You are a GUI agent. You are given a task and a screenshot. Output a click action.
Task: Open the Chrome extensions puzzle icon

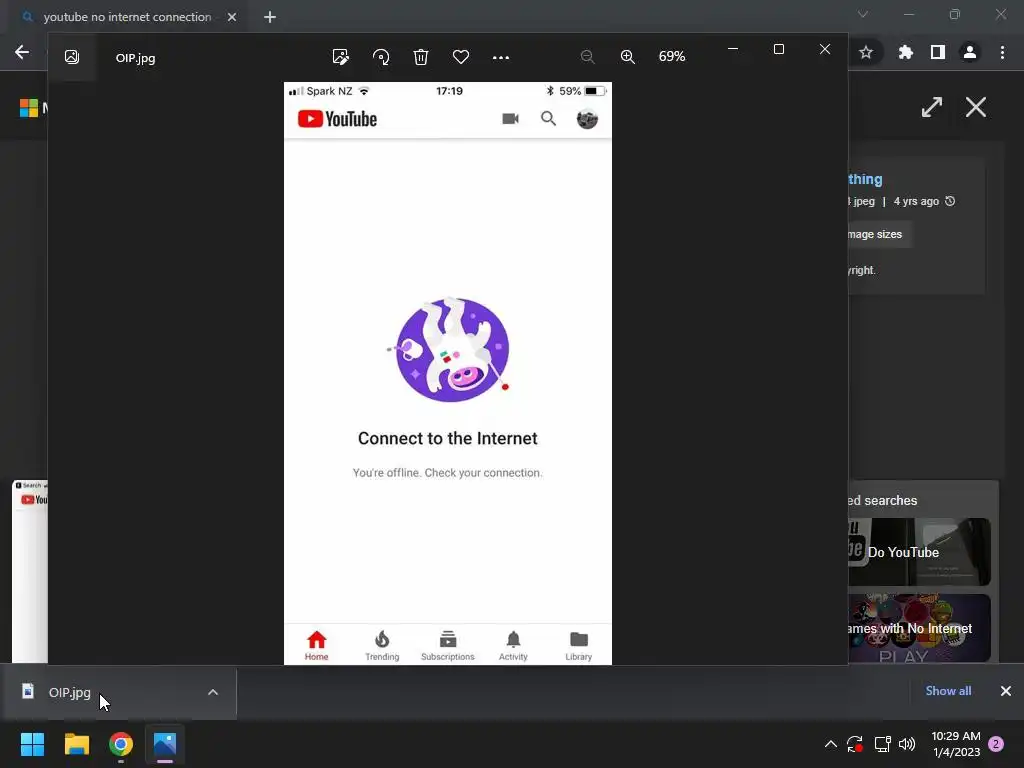(905, 52)
